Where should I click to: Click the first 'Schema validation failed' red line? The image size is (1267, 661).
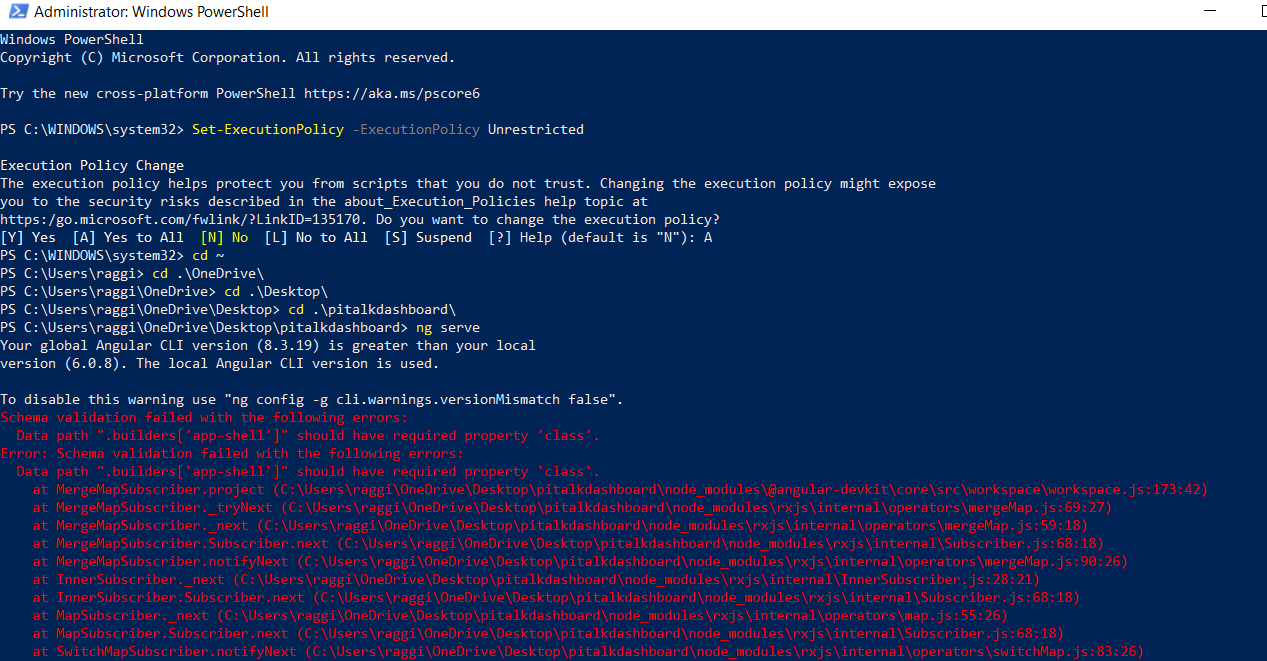click(204, 417)
